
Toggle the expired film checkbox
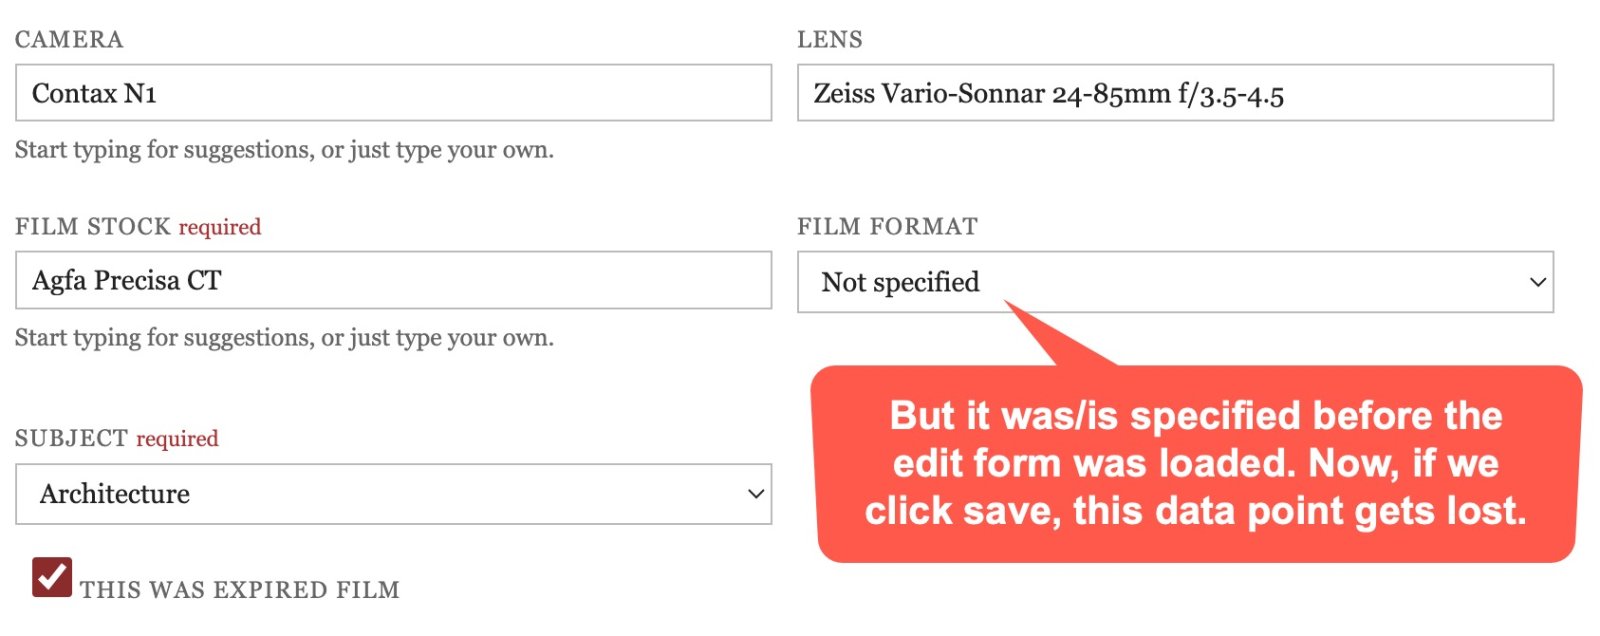pos(52,577)
